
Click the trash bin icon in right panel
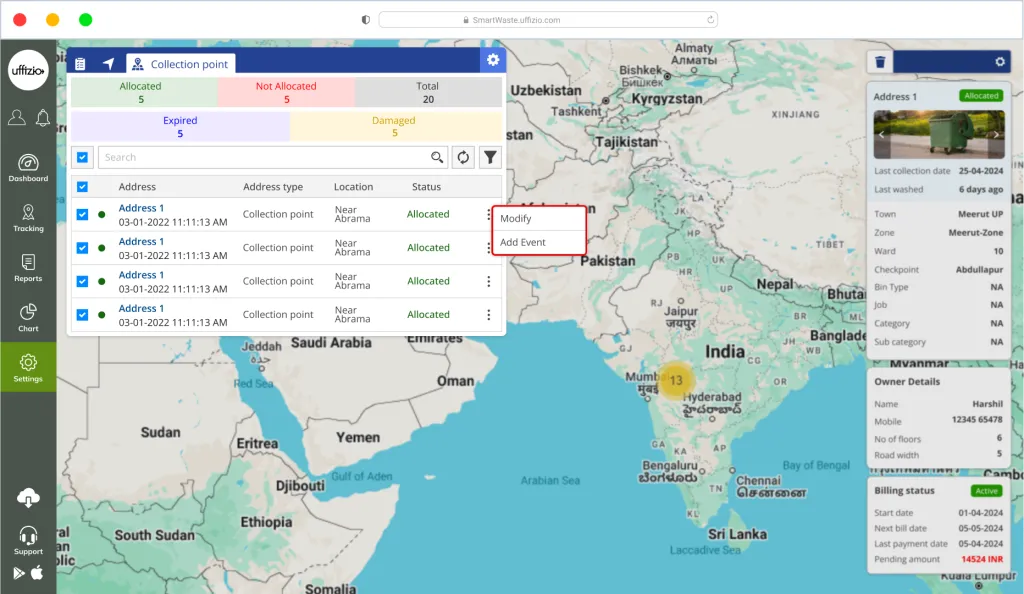(880, 62)
